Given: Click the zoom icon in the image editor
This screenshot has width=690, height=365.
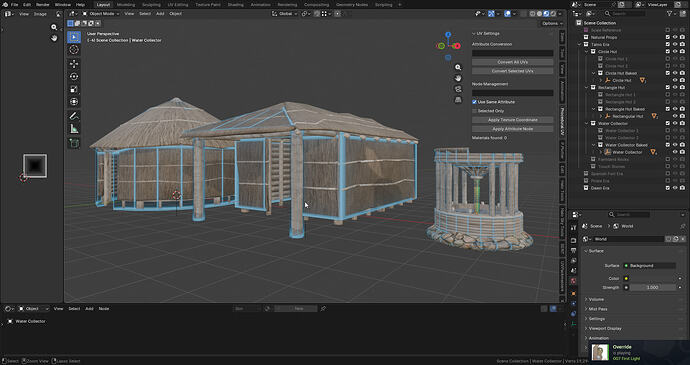Looking at the screenshot, I should tap(54, 27).
